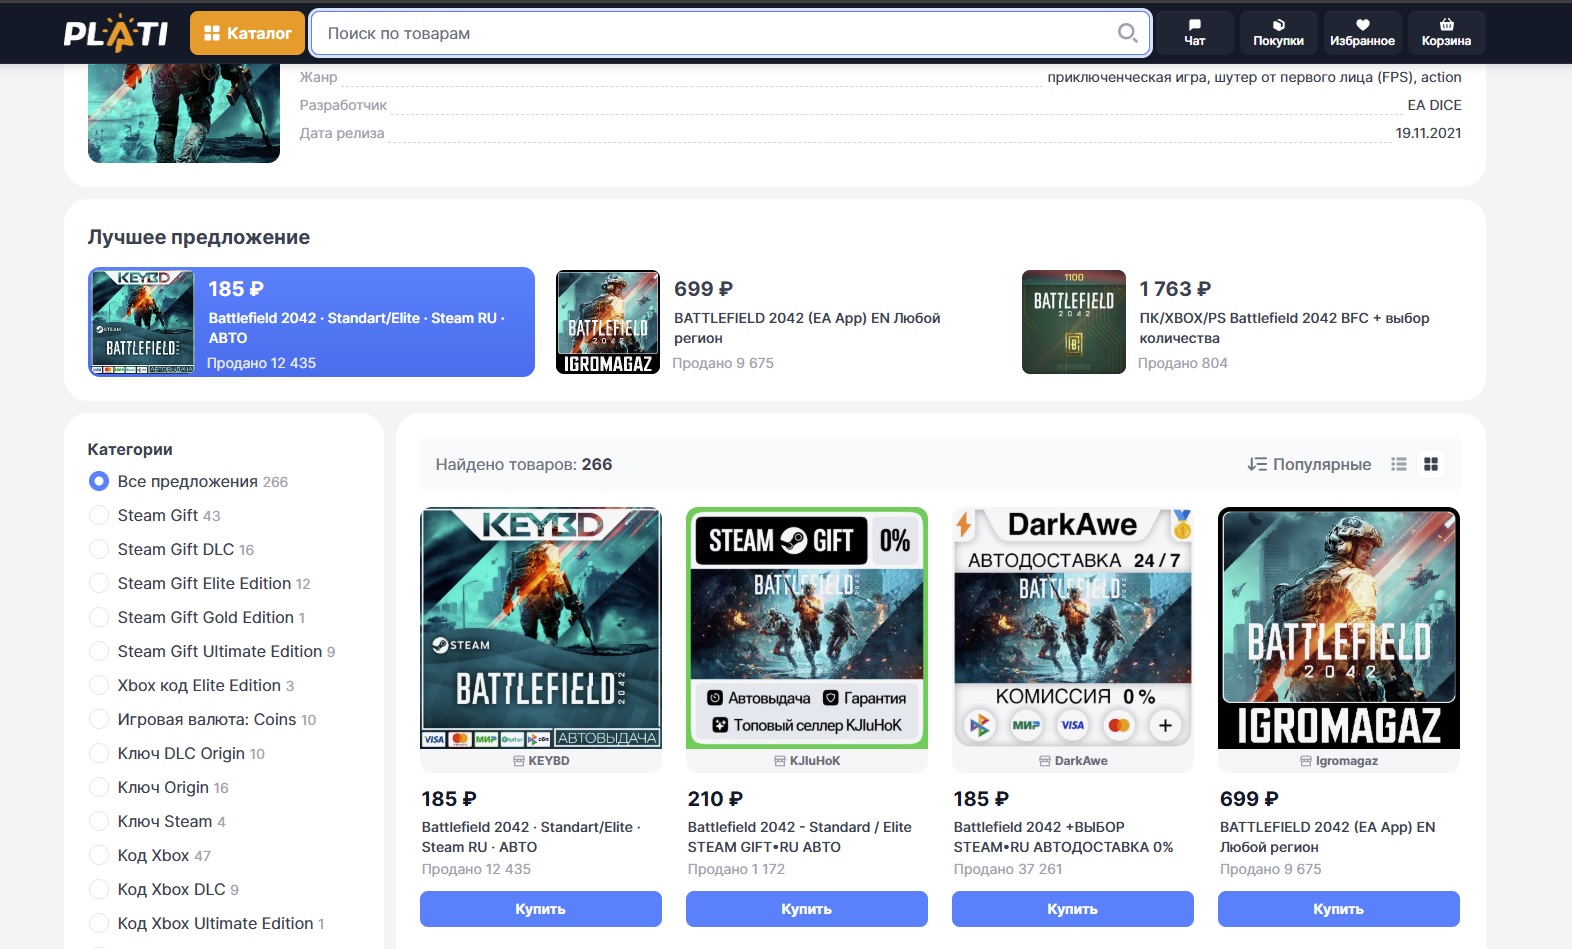Screen dimensions: 1572x949
Task: Click the Igromagaz seller shop link
Action: click(1339, 761)
